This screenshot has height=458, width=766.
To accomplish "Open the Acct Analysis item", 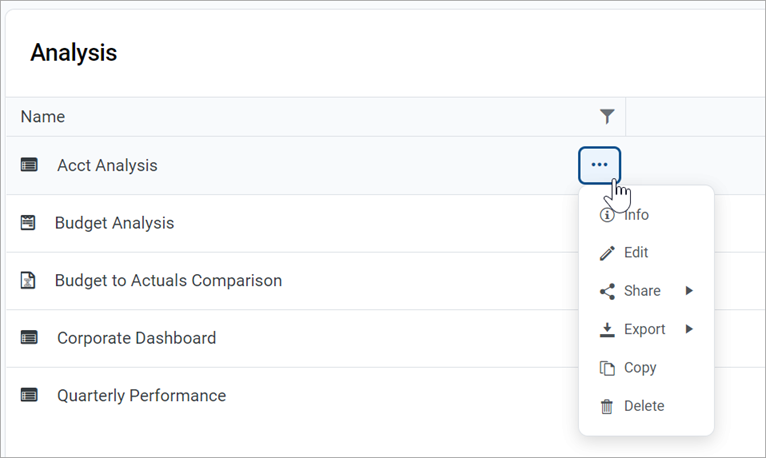I will [x=107, y=165].
